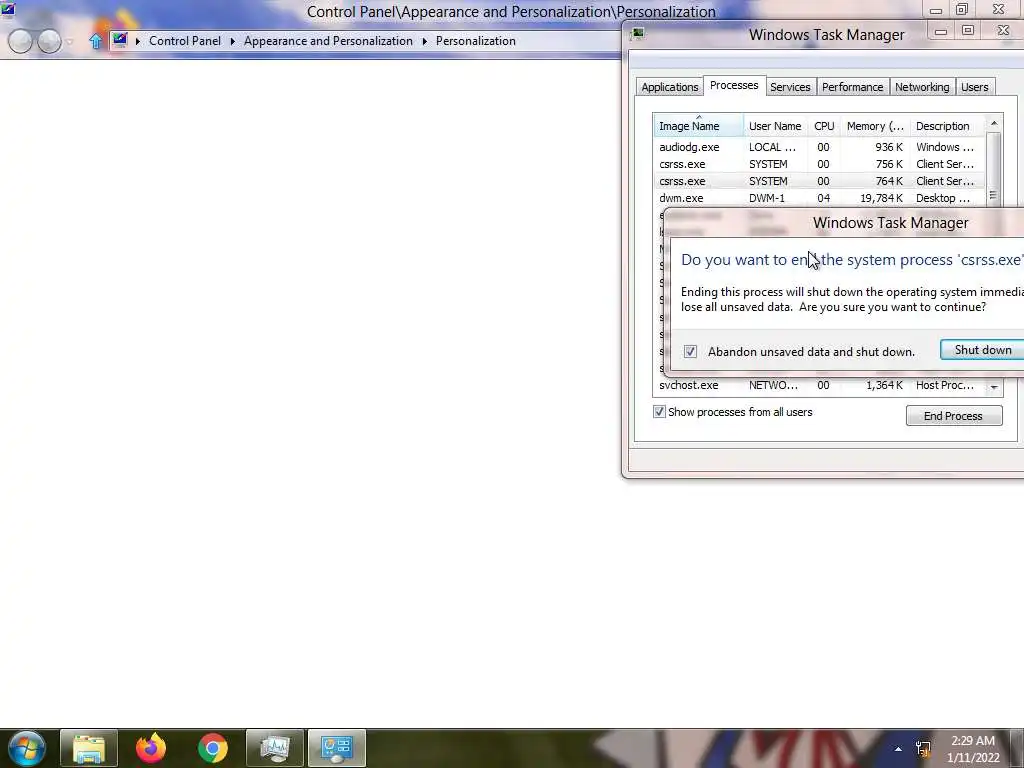Viewport: 1024px width, 768px height.
Task: Click the Control Panel window title icon
Action: (x=8, y=9)
